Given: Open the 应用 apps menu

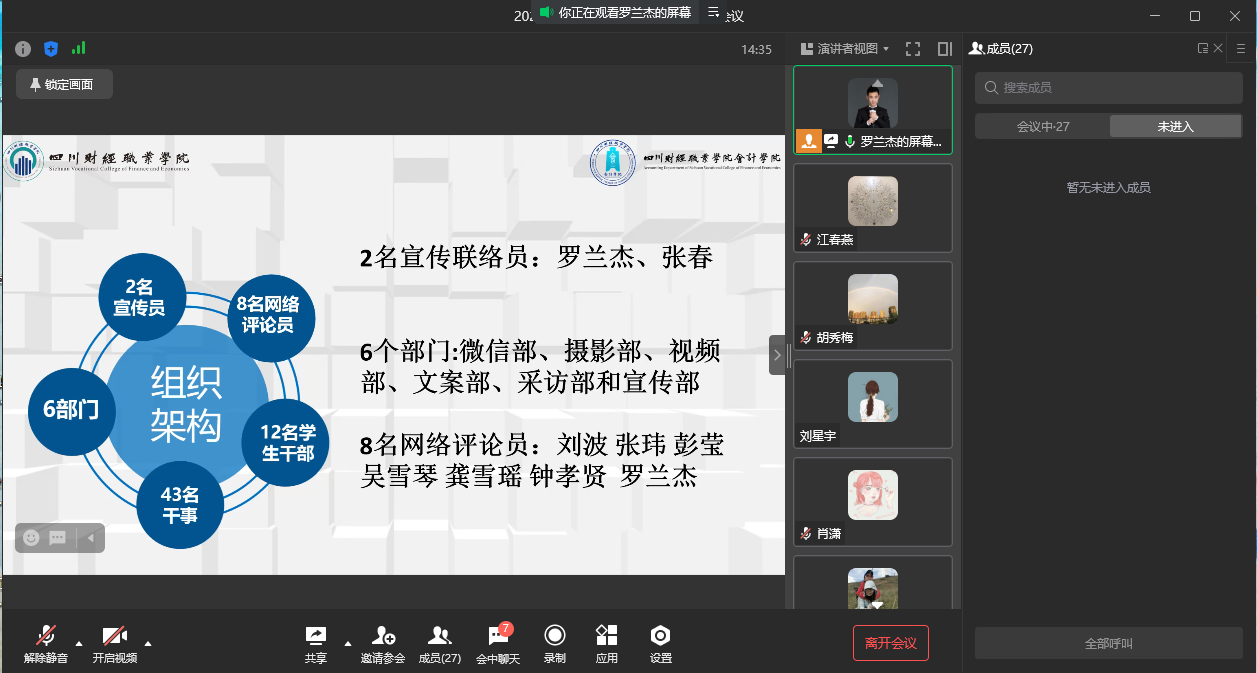Looking at the screenshot, I should tap(607, 644).
